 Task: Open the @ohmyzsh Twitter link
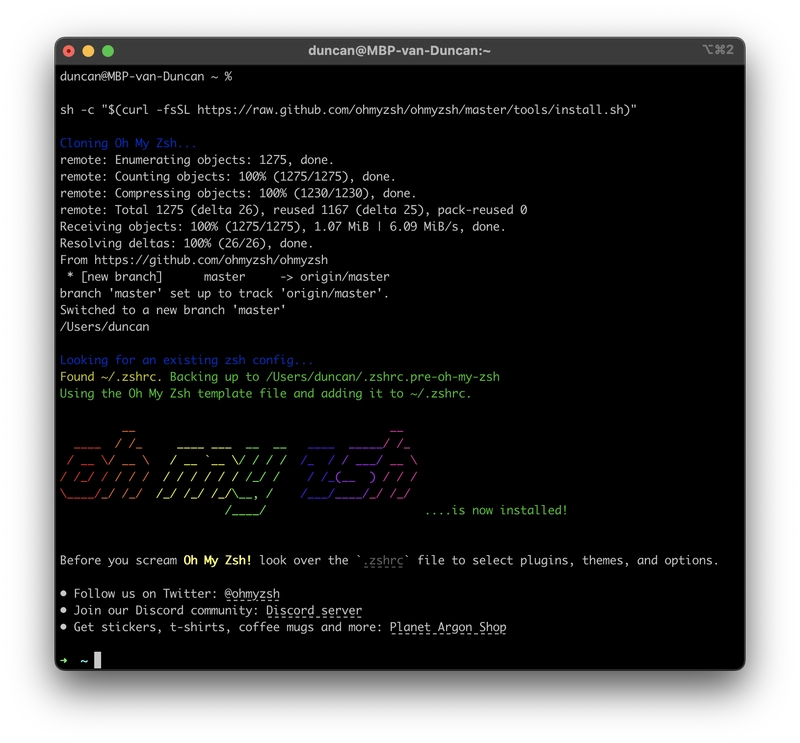coord(252,594)
